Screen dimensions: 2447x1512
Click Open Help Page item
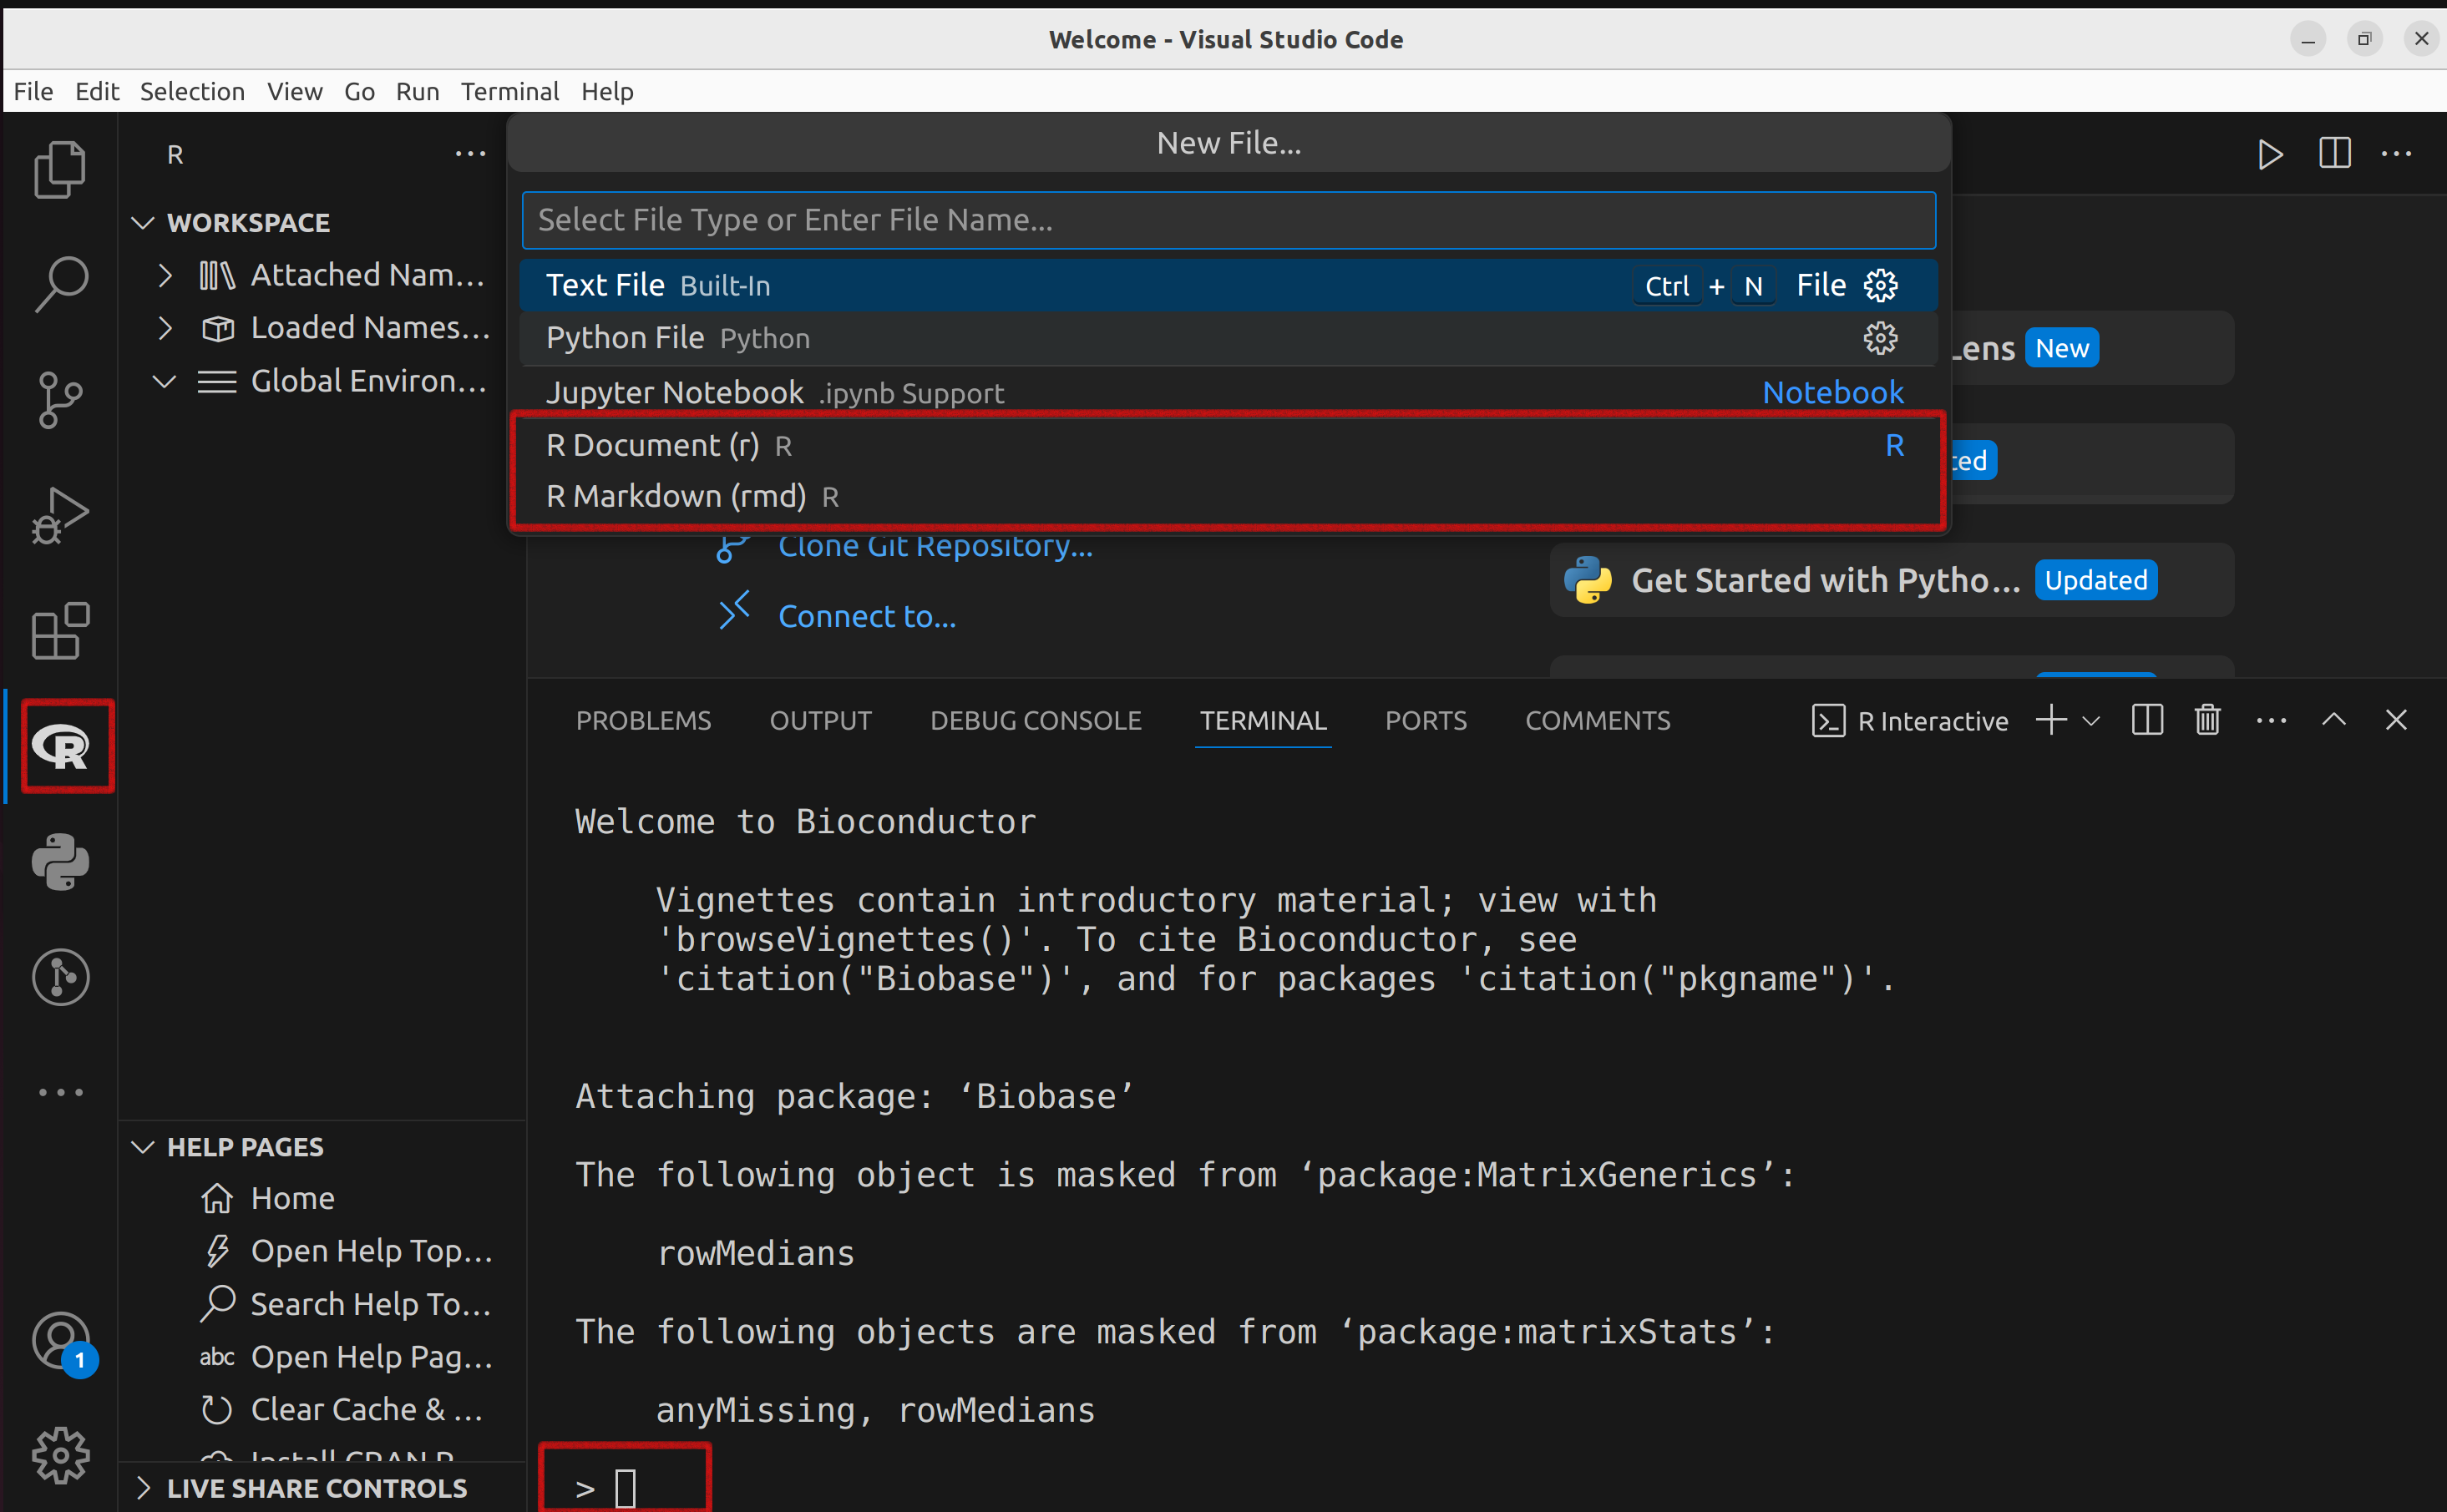[x=323, y=1357]
